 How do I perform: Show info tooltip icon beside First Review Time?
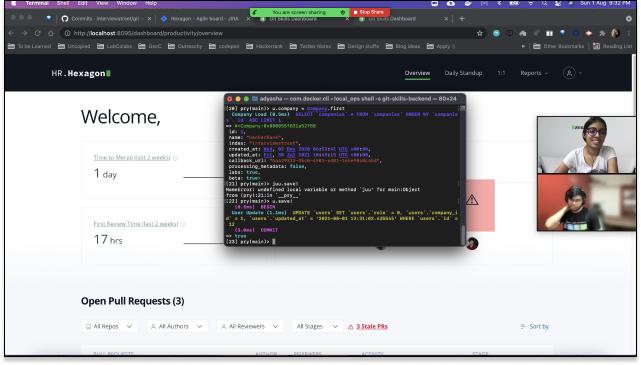183,224
